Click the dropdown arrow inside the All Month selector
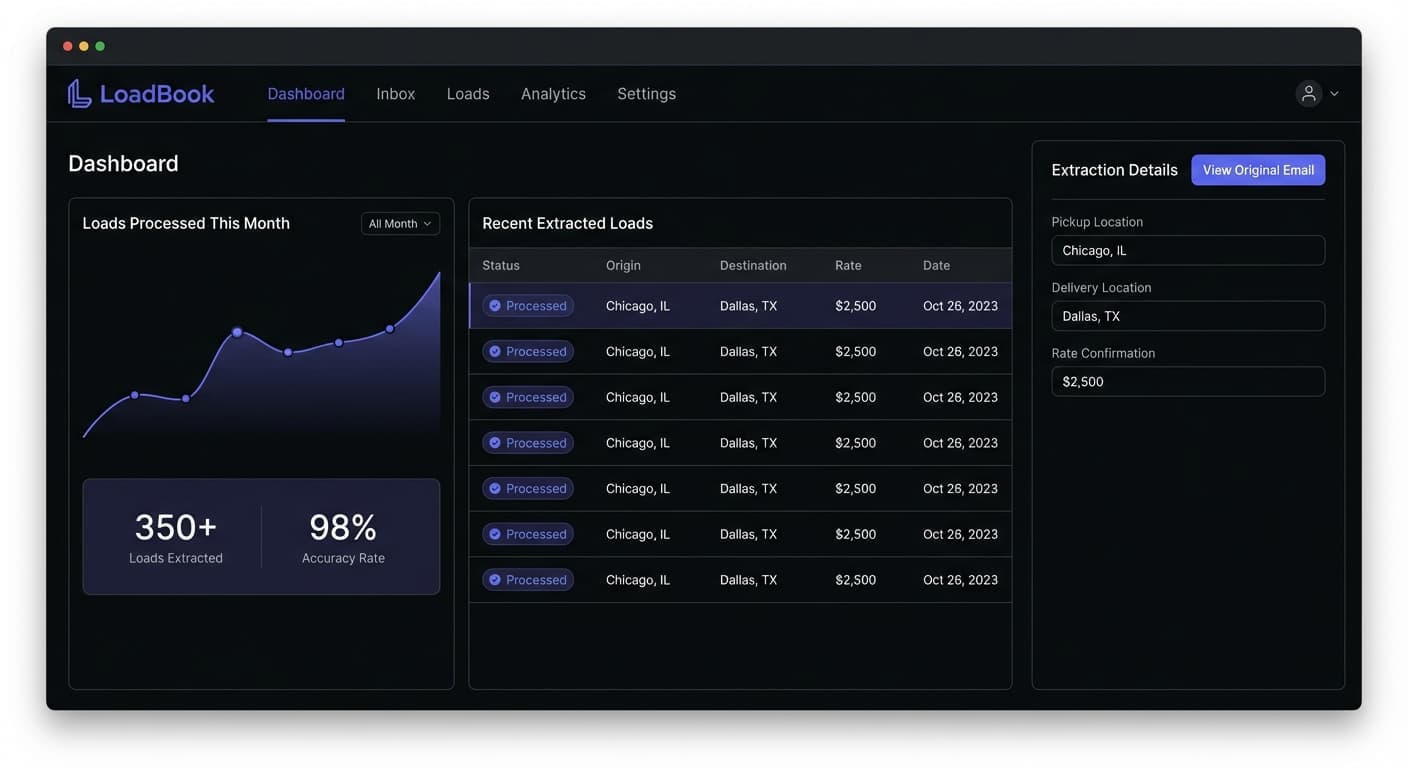Viewport: 1408px width, 768px height. [429, 223]
